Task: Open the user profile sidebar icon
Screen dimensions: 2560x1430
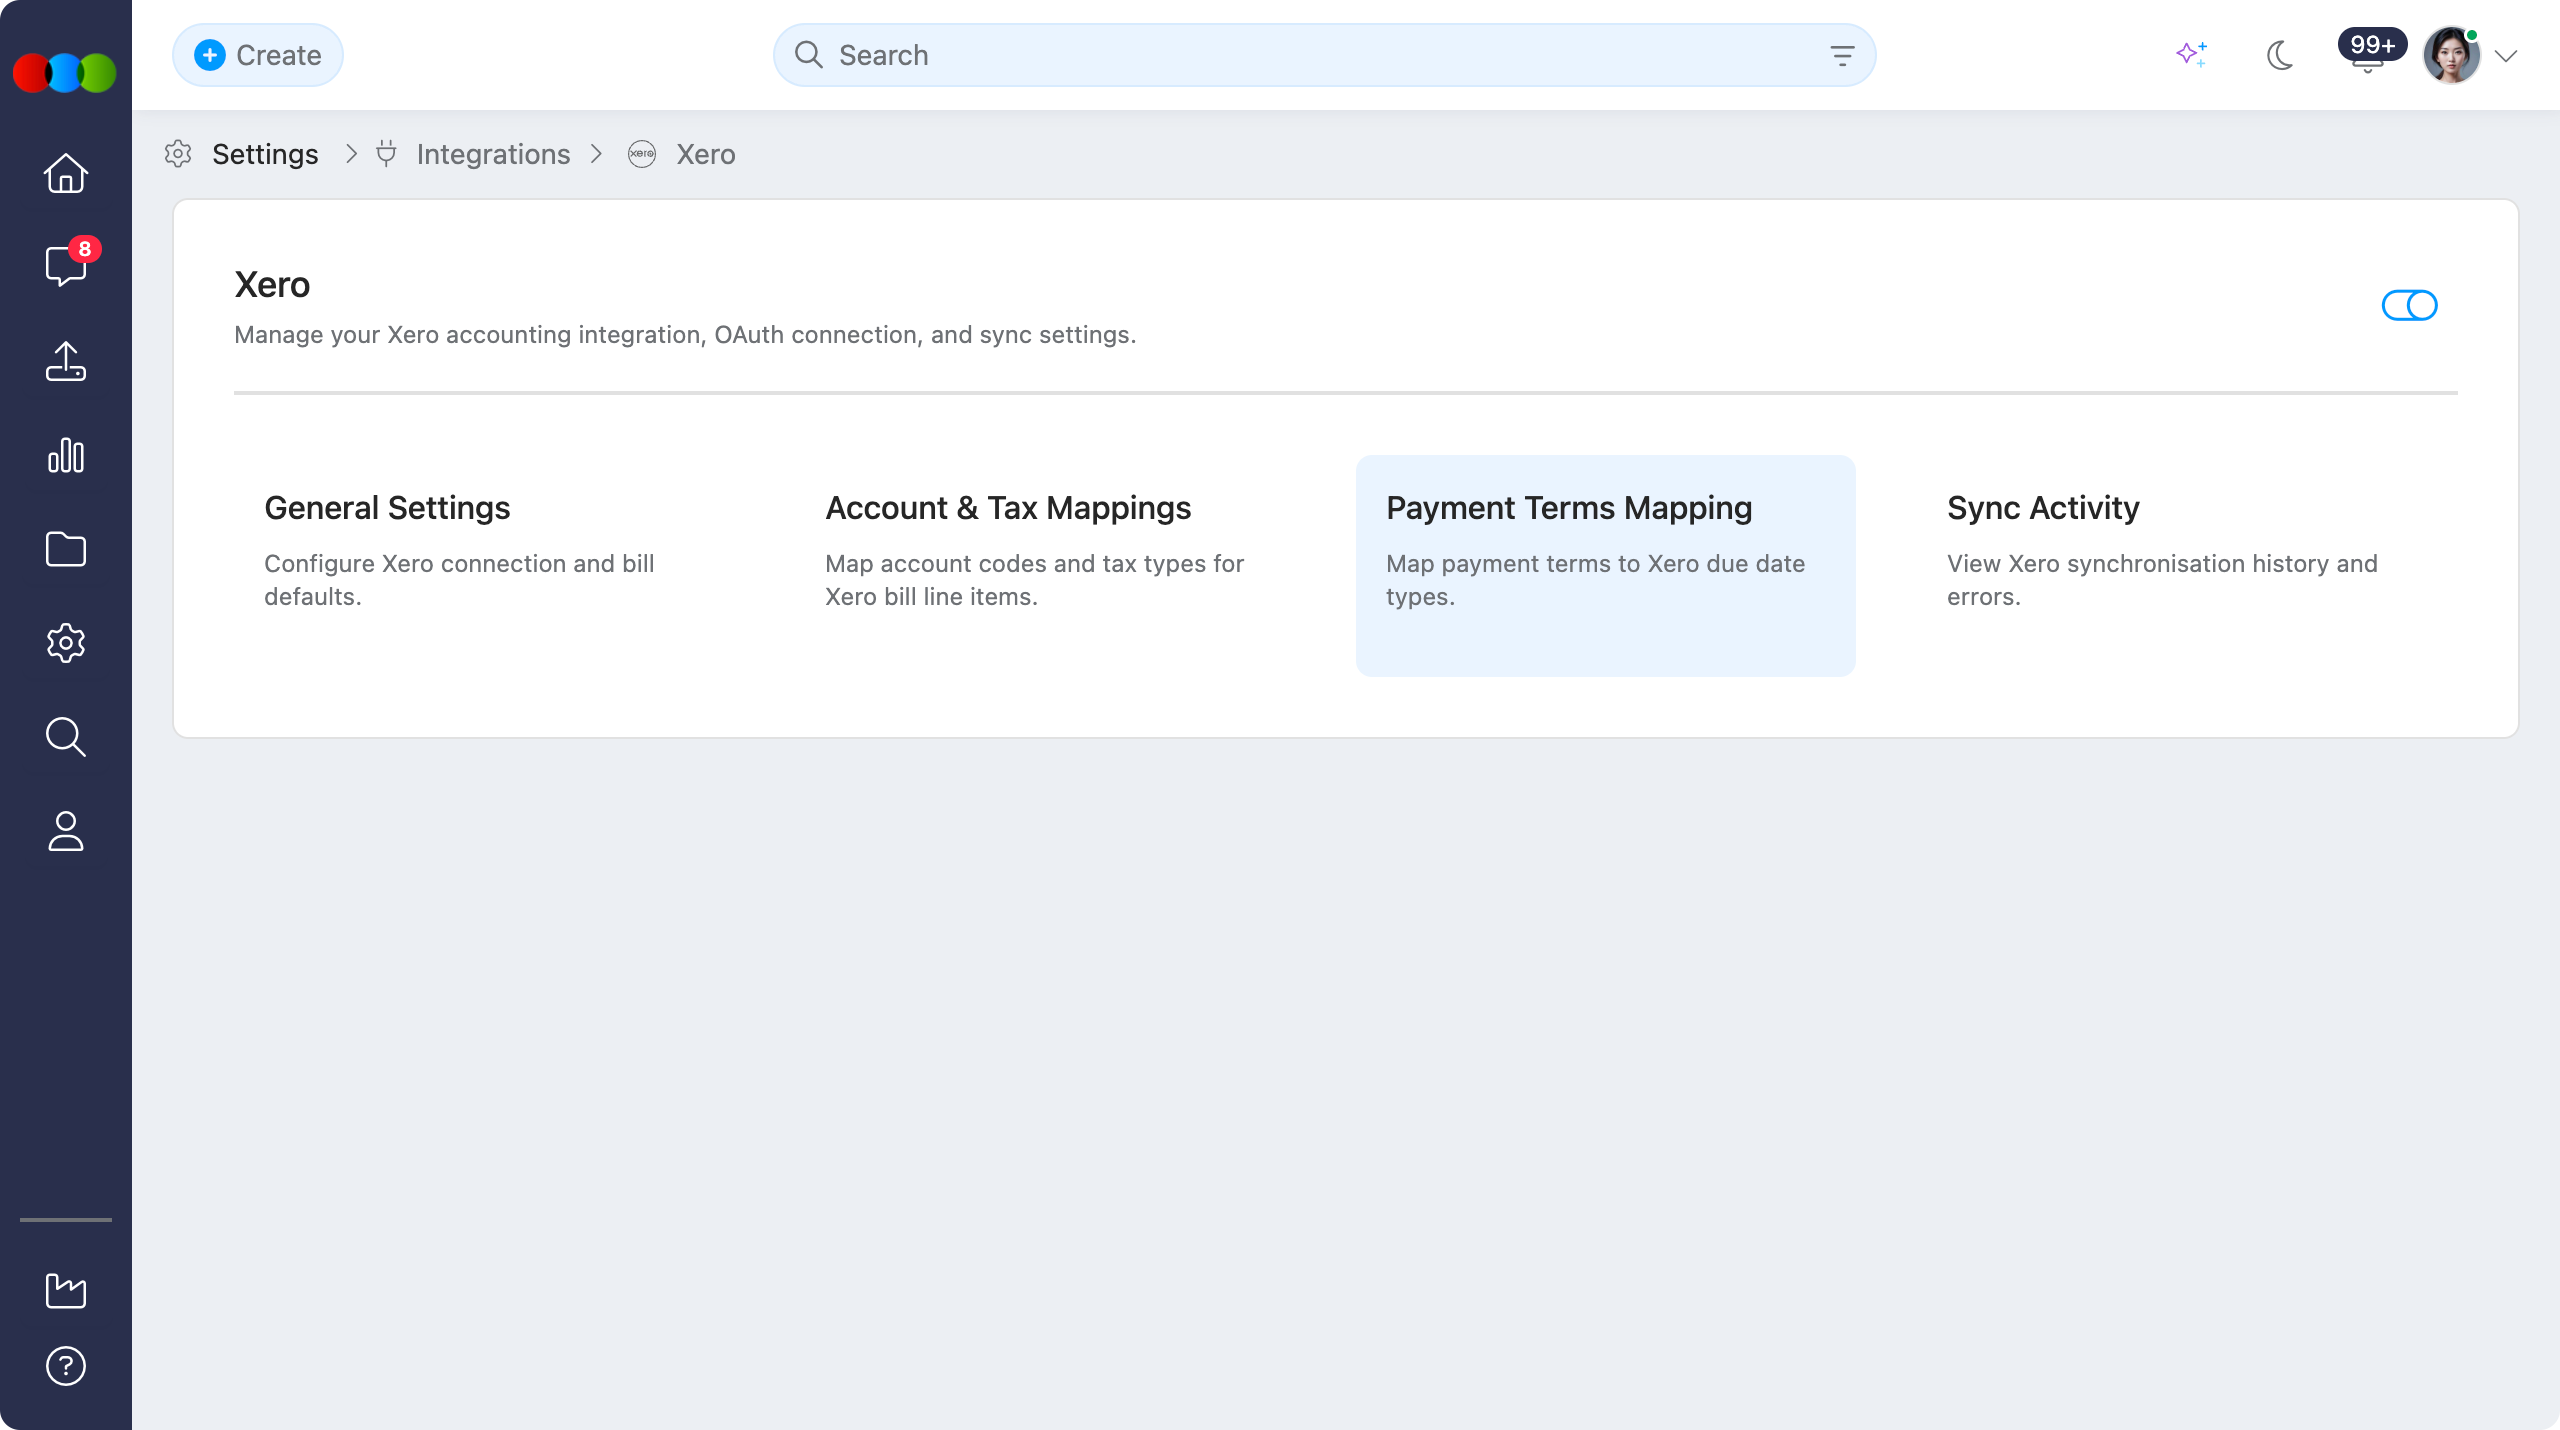Action: [66, 831]
